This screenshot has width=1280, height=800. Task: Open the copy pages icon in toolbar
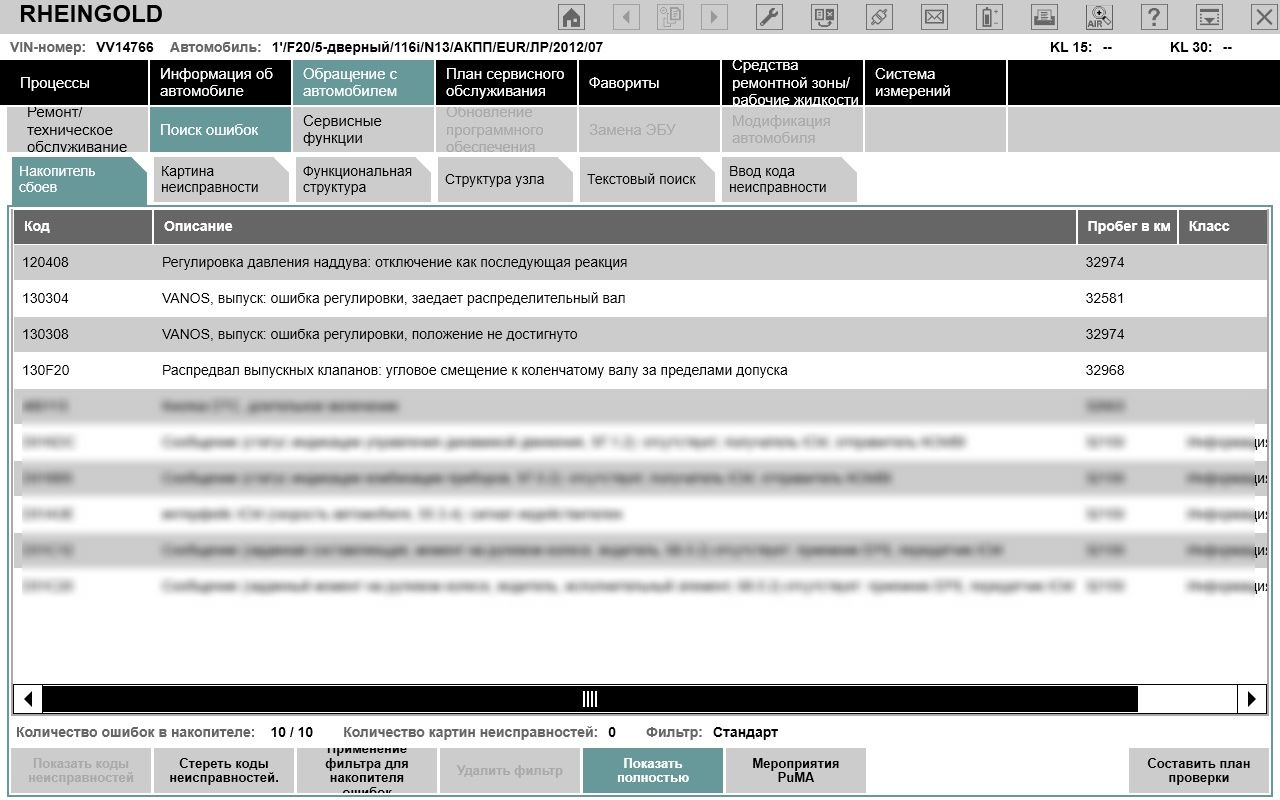point(670,17)
